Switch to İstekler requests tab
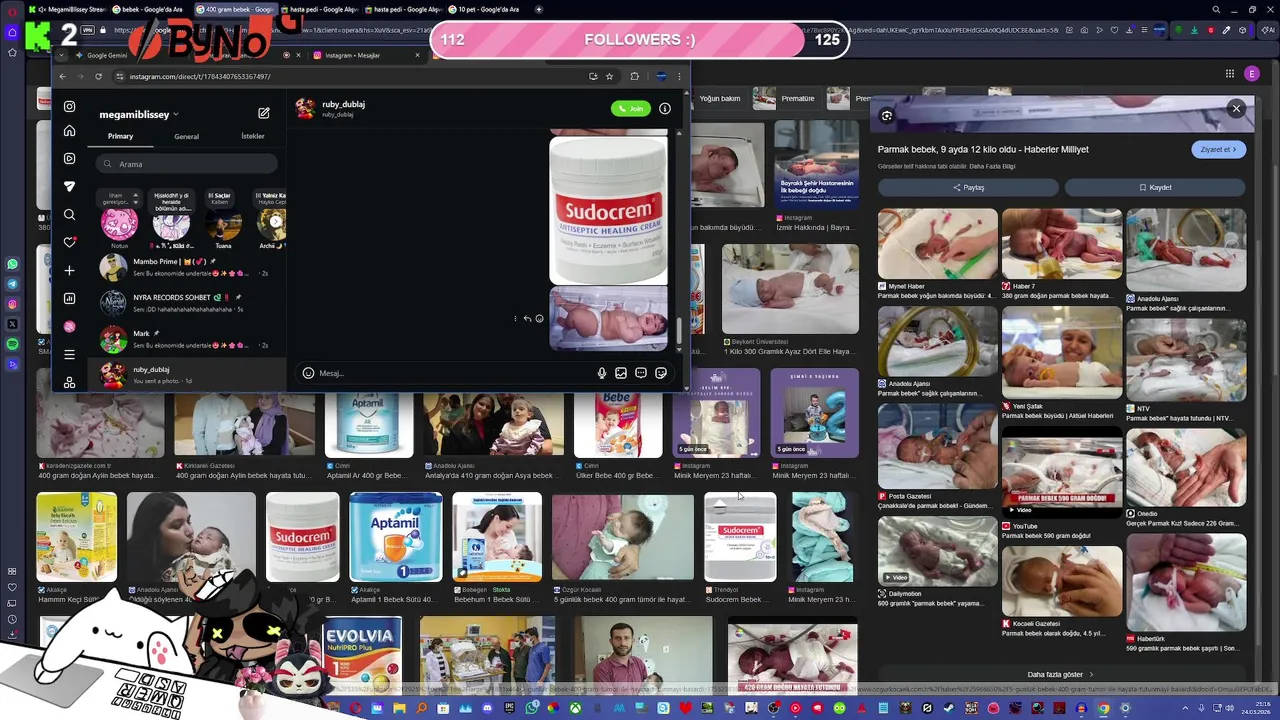The image size is (1280, 720). click(253, 136)
